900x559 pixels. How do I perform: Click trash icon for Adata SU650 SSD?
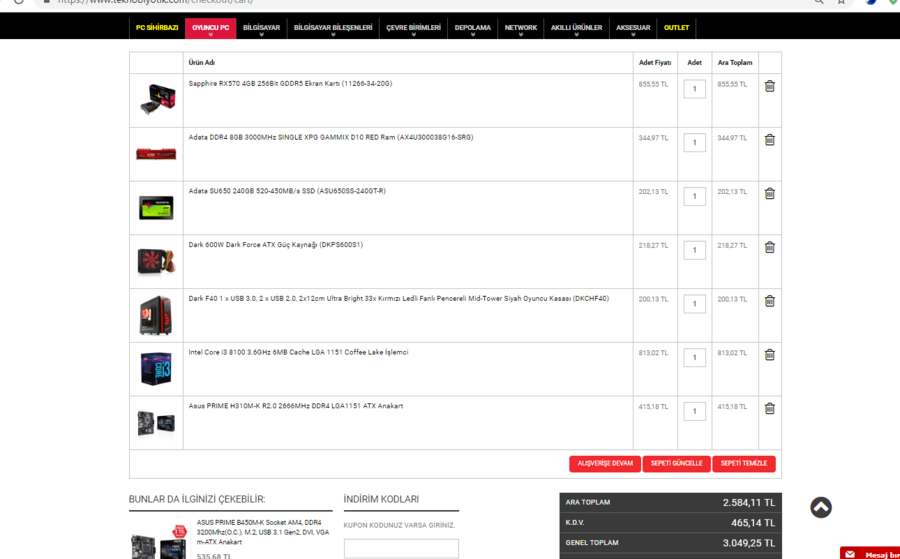[x=770, y=193]
